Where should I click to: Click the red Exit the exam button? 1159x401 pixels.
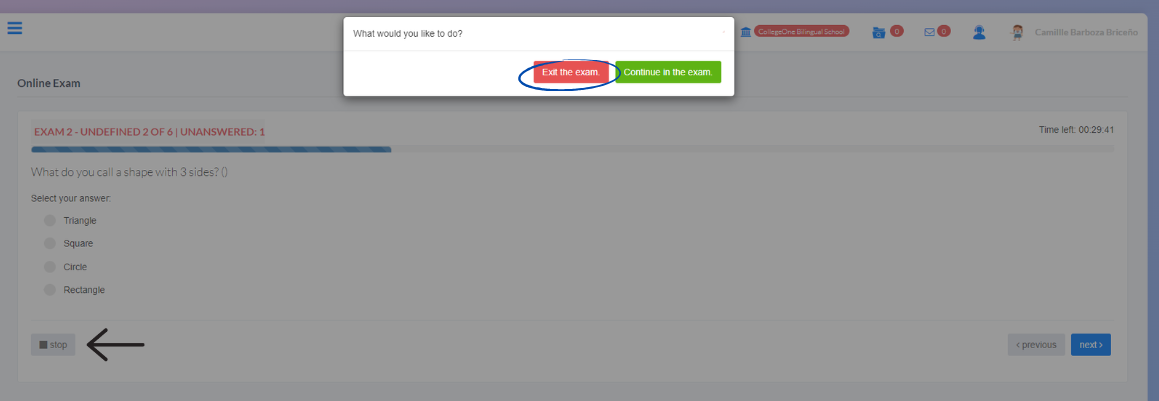coord(571,72)
